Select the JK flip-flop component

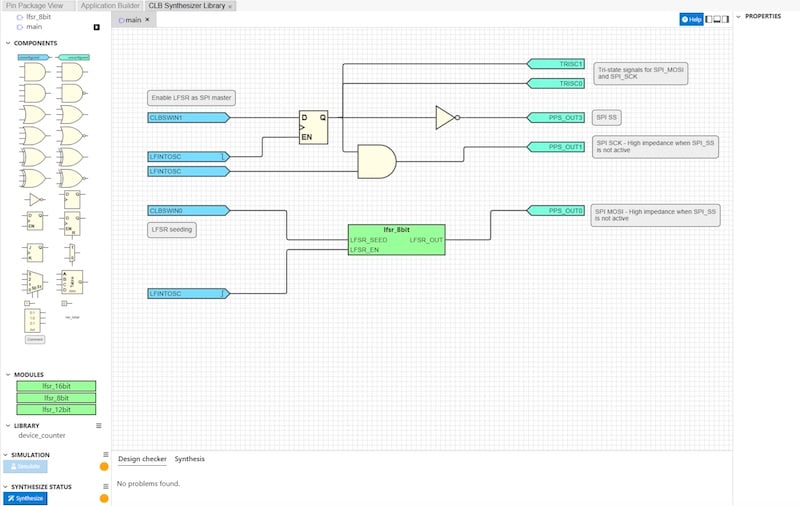[34, 252]
